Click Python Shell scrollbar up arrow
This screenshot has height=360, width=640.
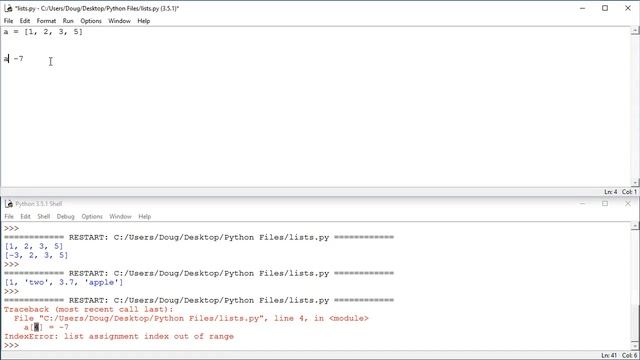click(x=635, y=226)
